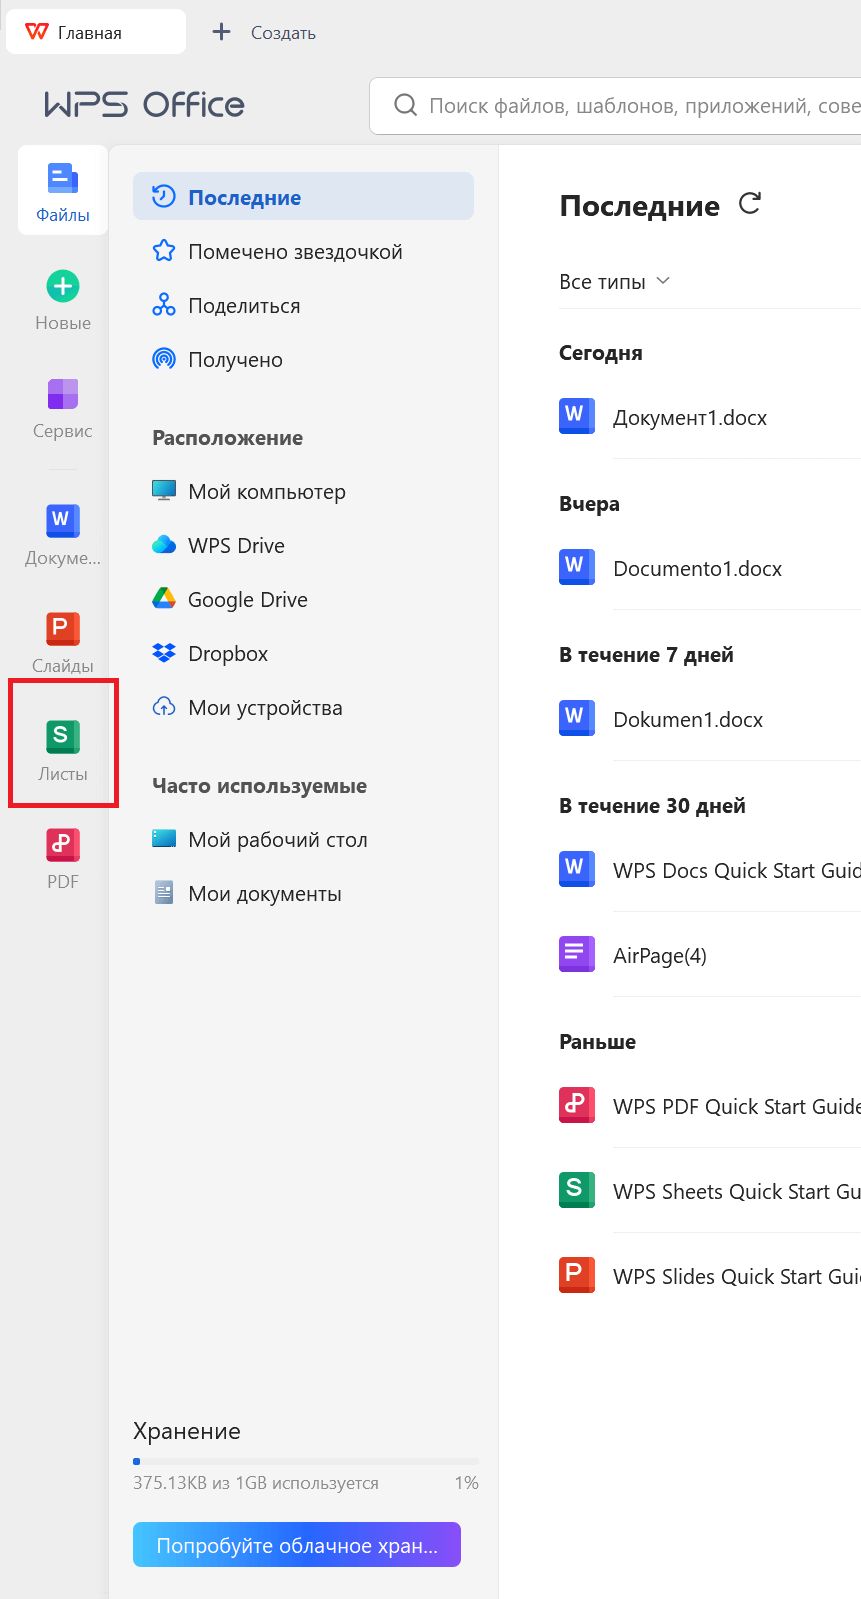Click the WPS Office logo

point(144,104)
